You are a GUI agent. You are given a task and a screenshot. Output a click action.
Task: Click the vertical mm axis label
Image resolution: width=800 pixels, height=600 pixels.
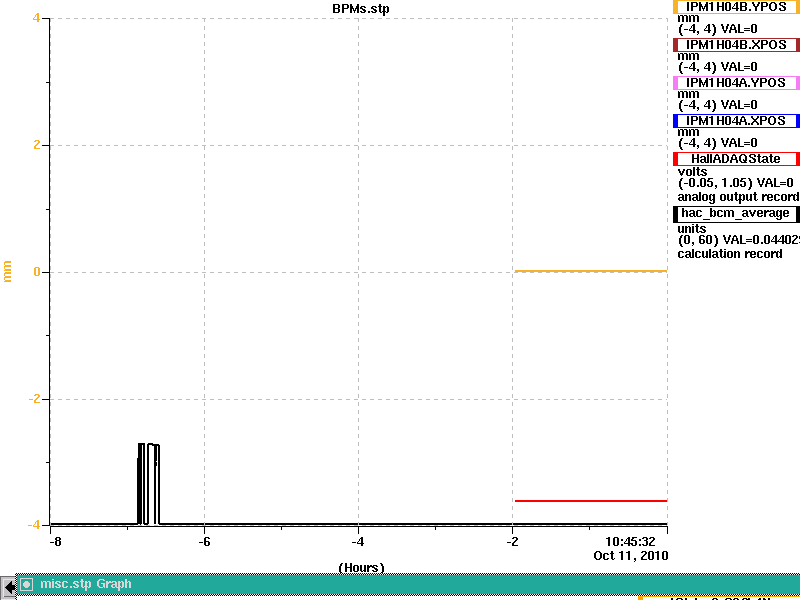[7, 271]
